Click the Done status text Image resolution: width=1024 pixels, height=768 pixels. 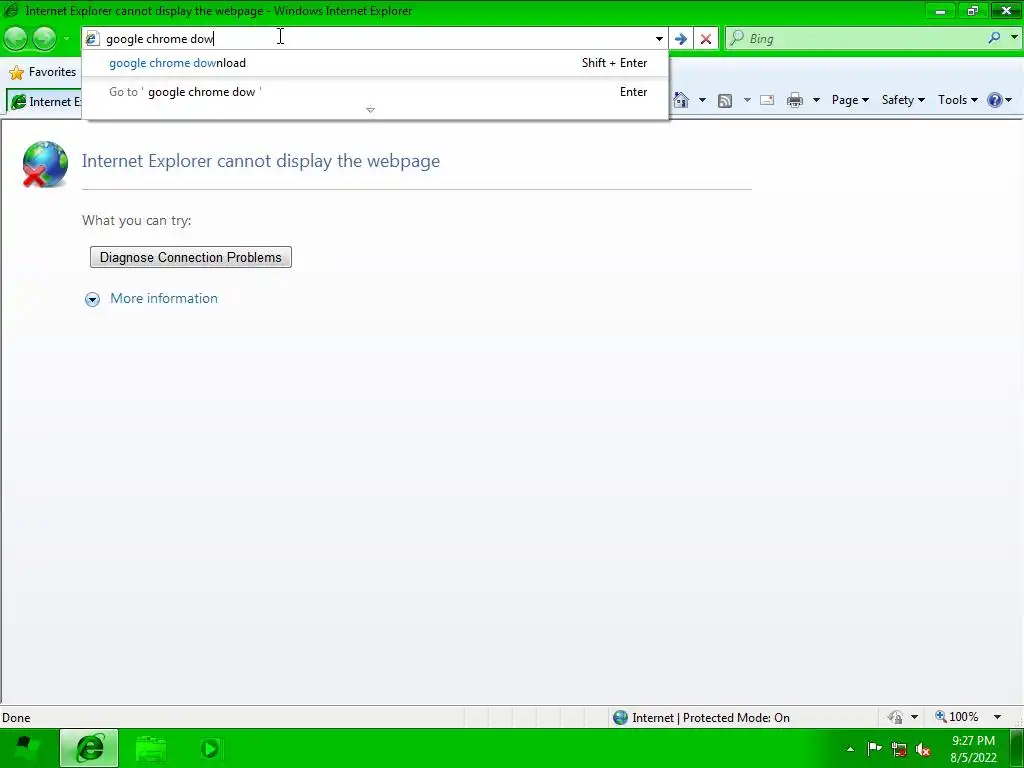pos(16,718)
